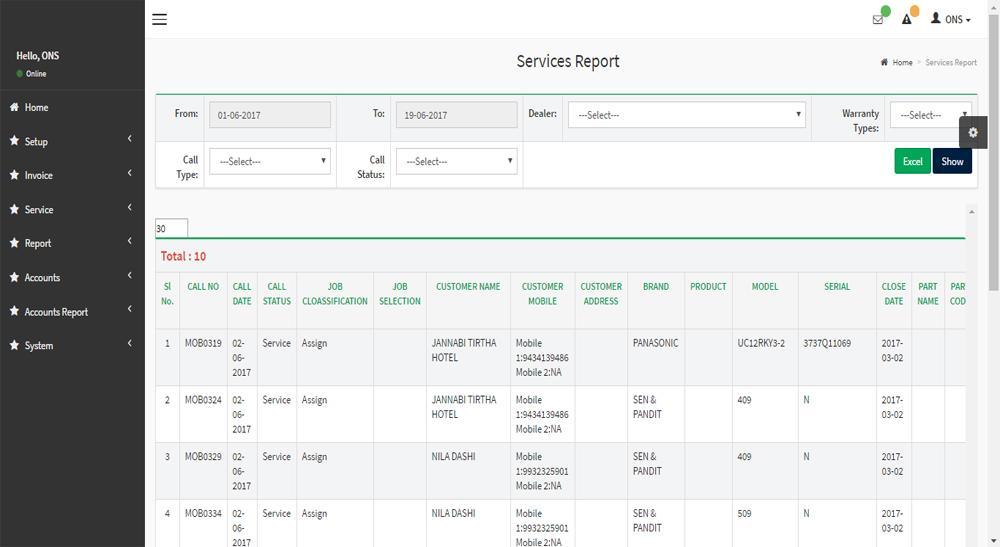1000x547 pixels.
Task: Open the Call Type dropdown
Action: coord(270,161)
